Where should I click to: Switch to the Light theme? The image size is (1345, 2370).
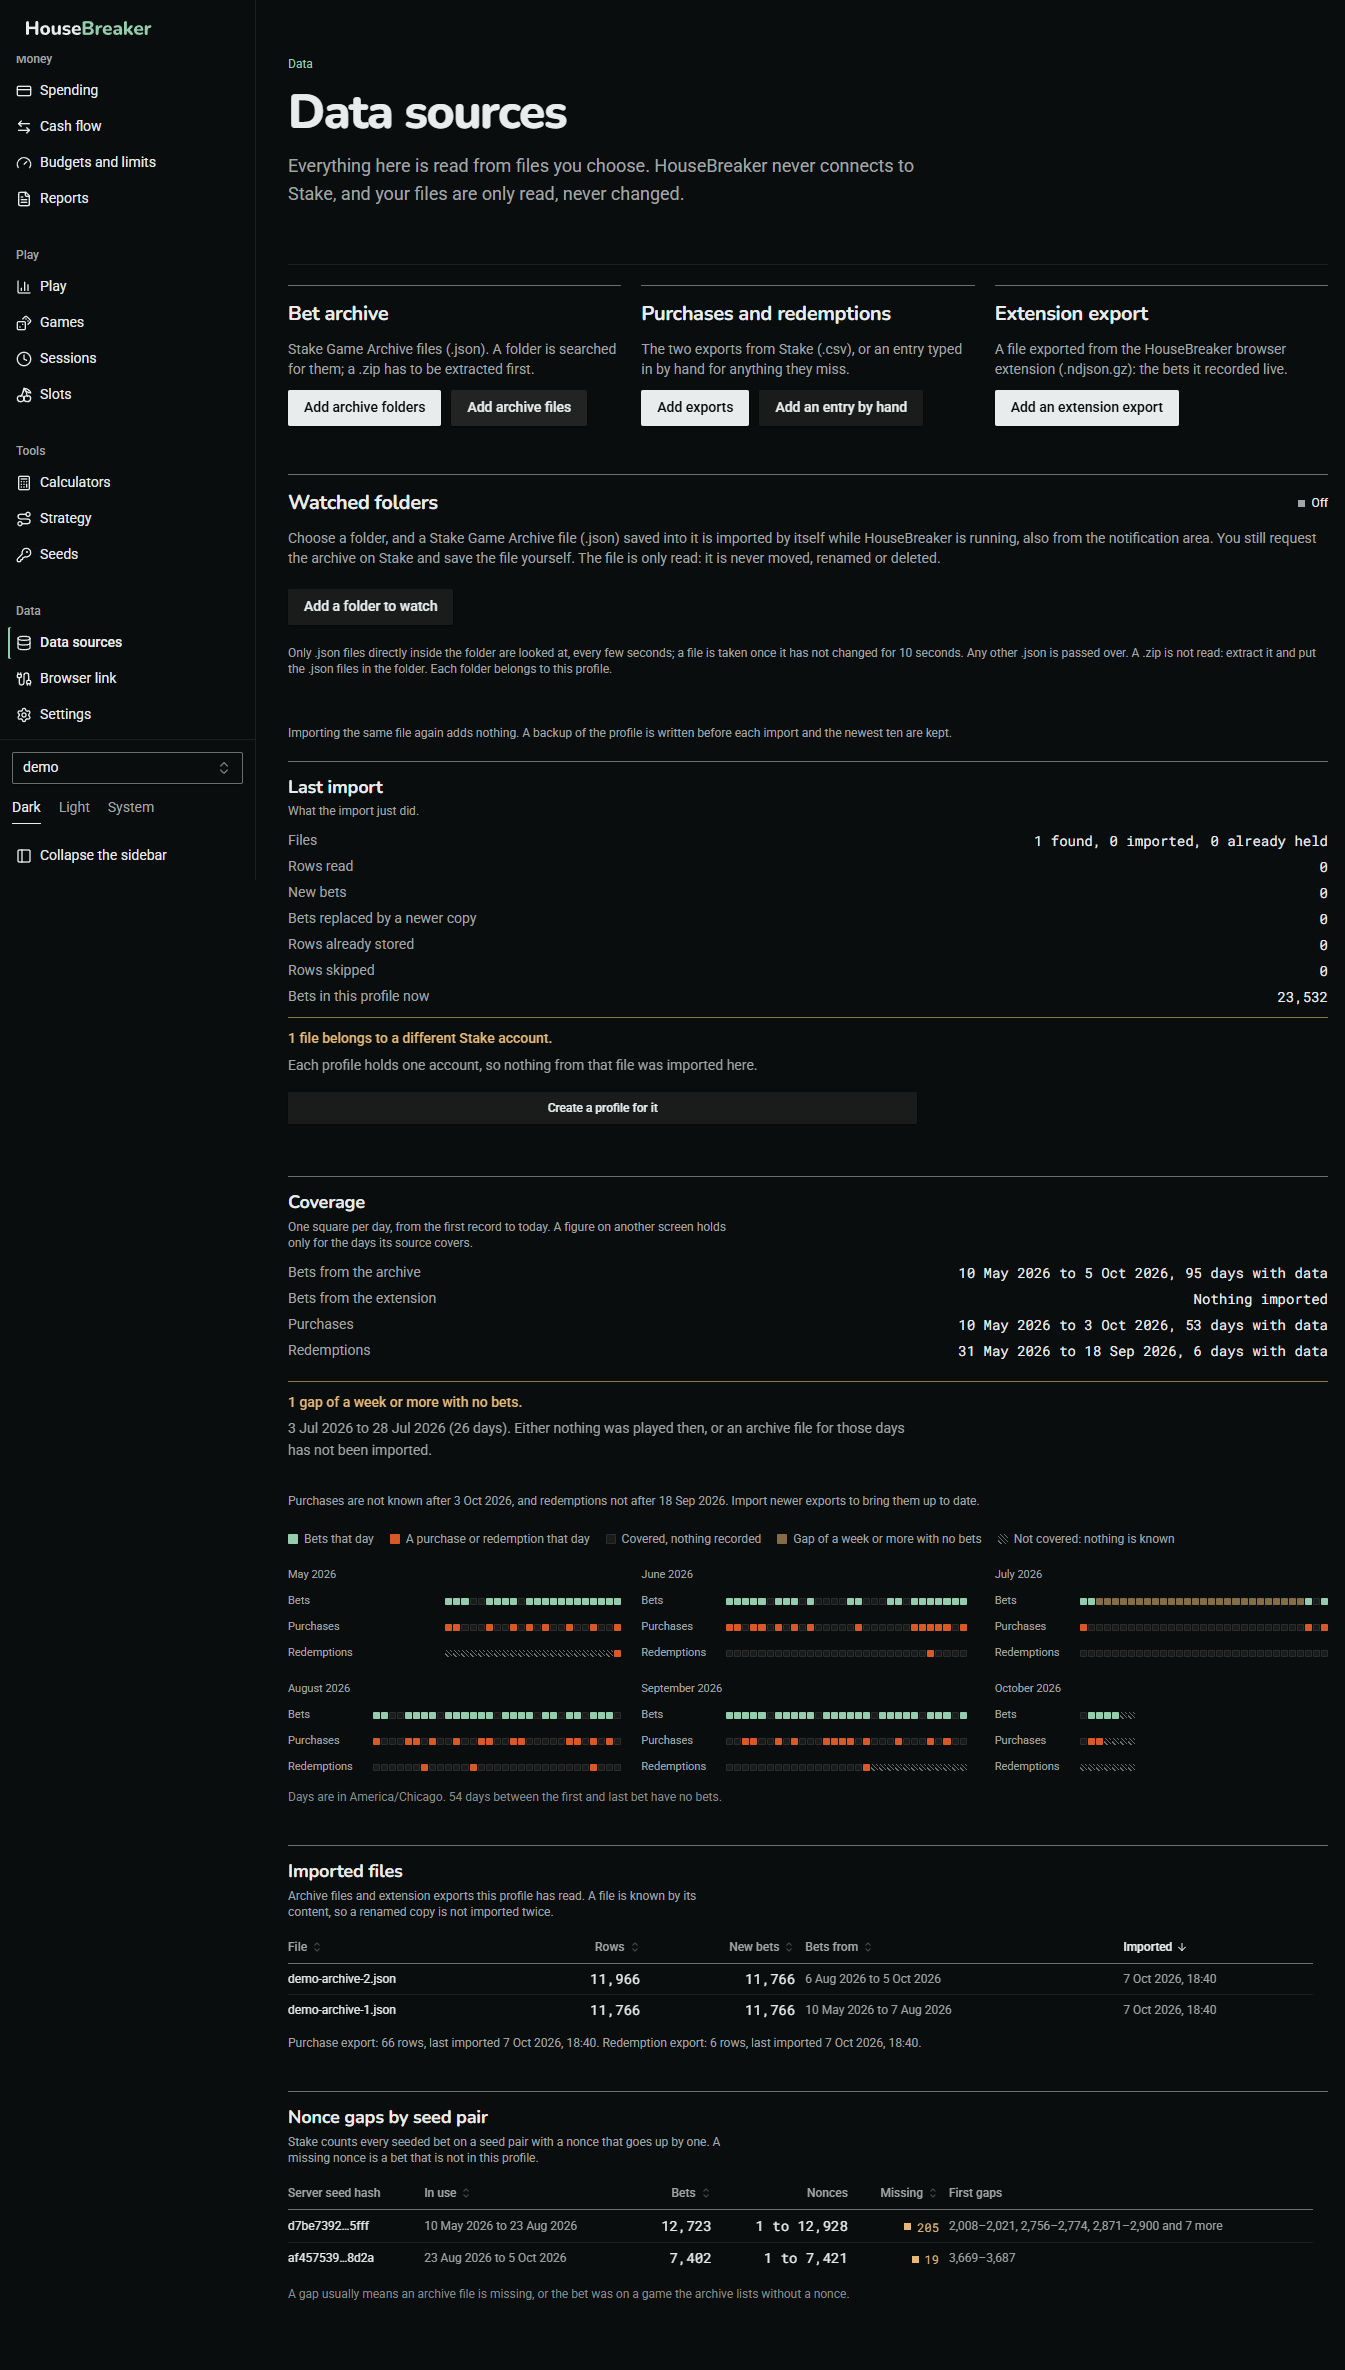point(74,808)
